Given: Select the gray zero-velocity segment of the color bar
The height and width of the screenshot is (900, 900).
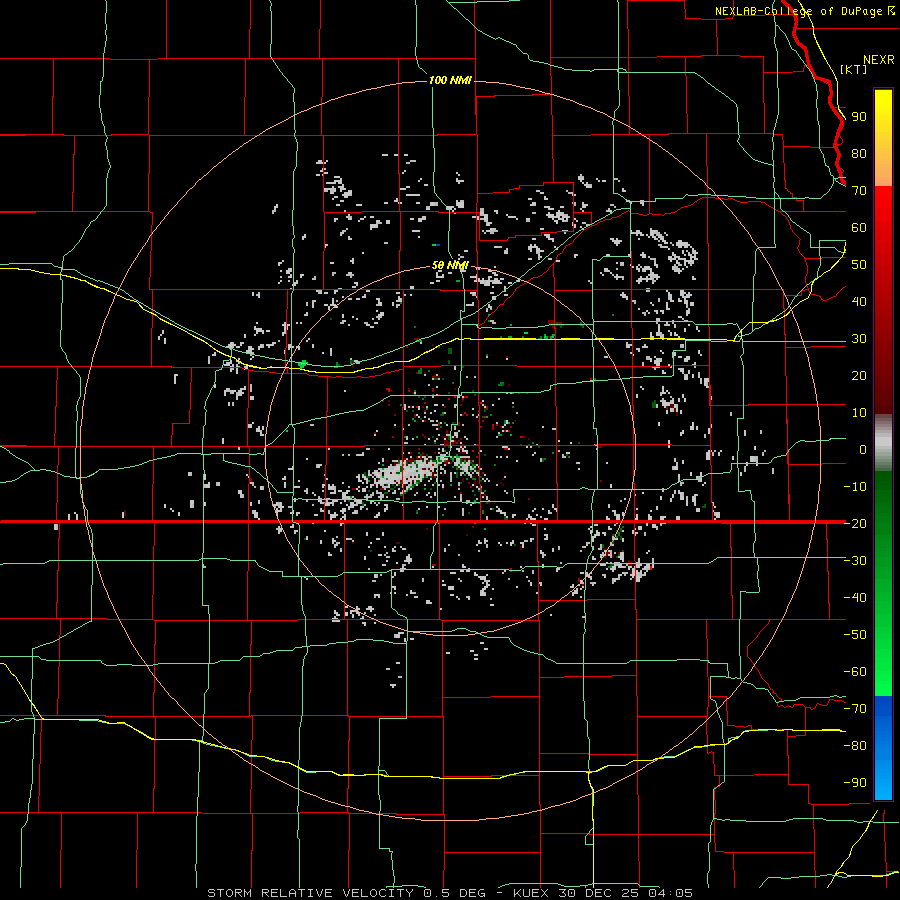Looking at the screenshot, I should [x=883, y=442].
